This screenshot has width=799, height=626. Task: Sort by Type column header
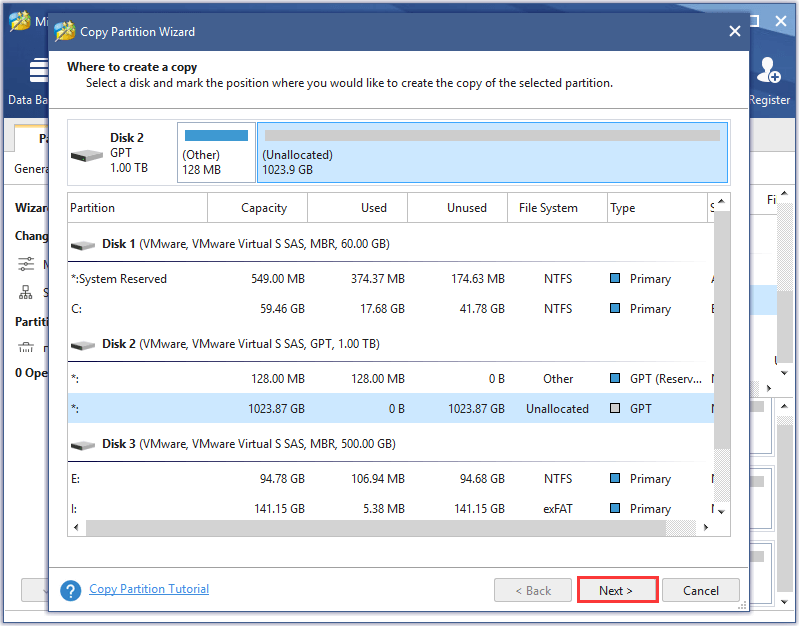click(657, 208)
